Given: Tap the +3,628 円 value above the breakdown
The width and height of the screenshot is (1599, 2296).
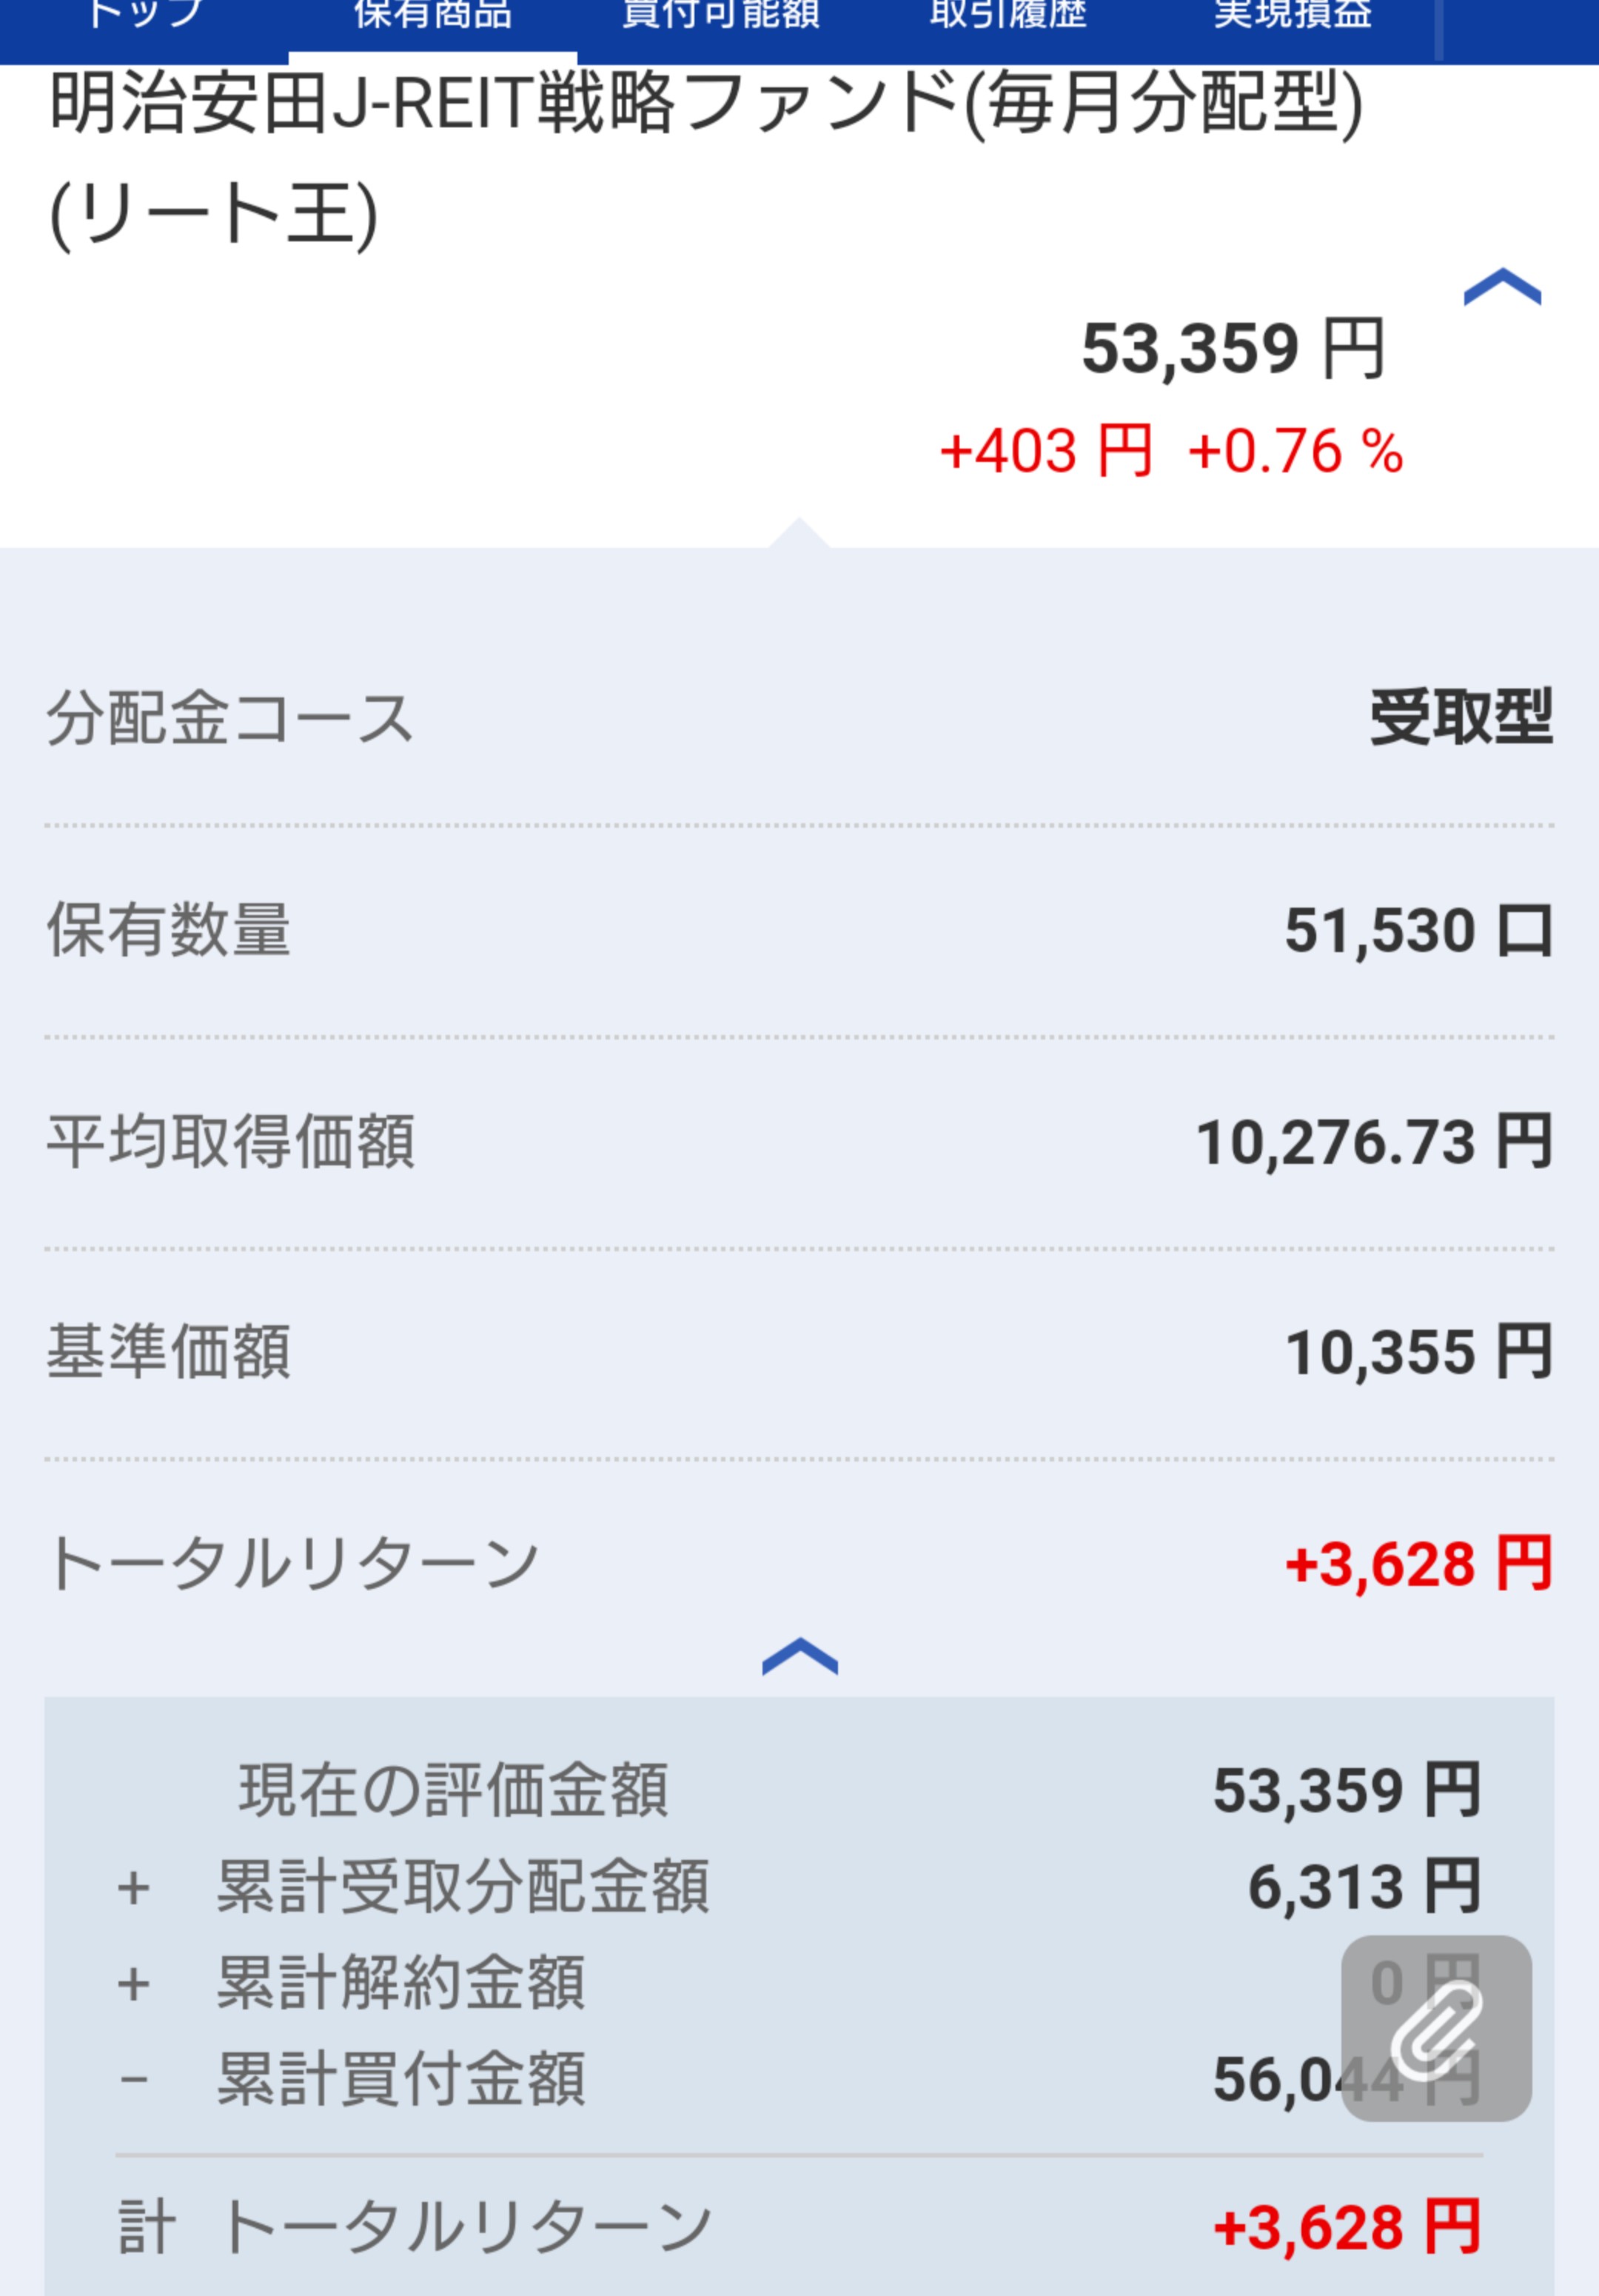Looking at the screenshot, I should 1418,1564.
